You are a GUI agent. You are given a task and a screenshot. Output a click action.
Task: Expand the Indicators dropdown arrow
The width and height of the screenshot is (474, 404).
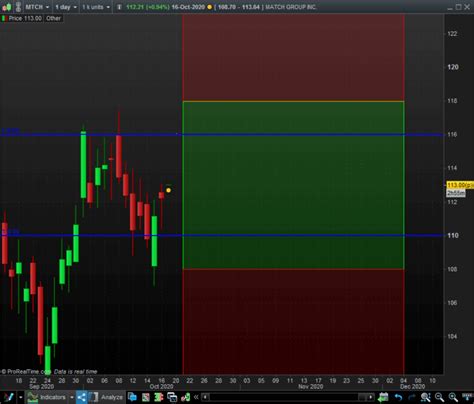tap(71, 397)
